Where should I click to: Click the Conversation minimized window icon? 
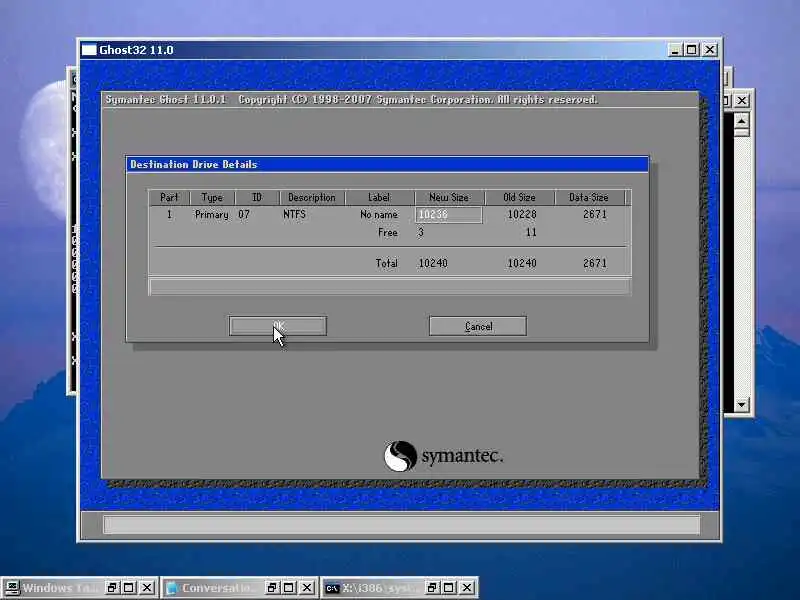(172, 587)
